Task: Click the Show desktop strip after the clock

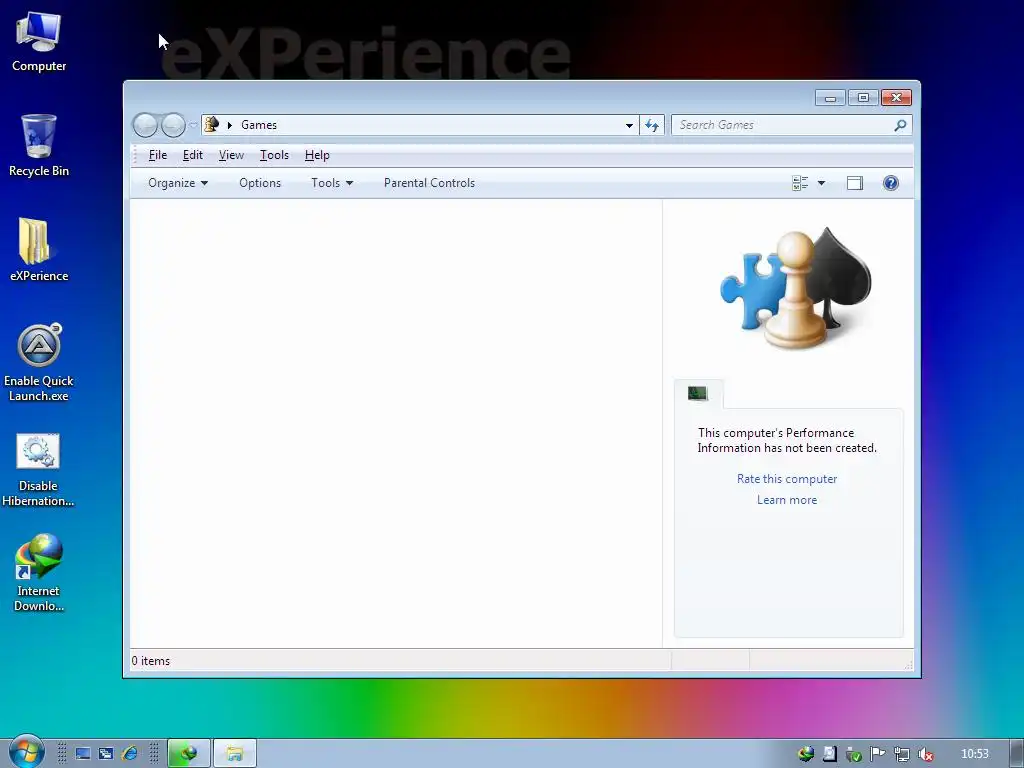Action: [x=1016, y=754]
